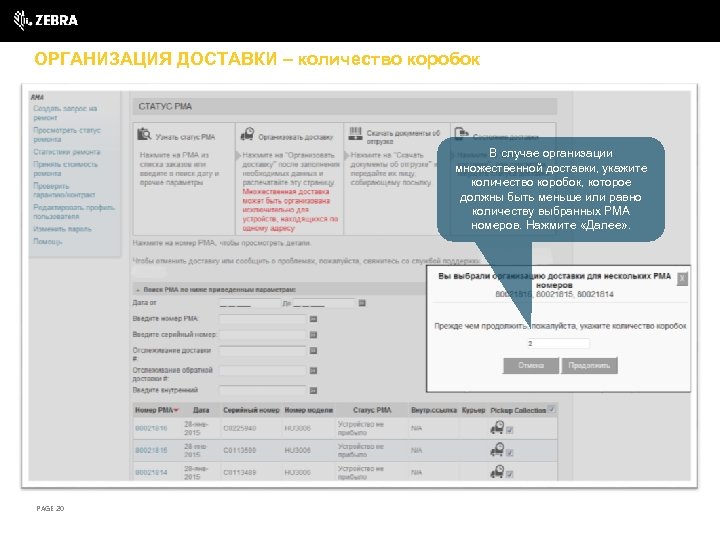Screen dimensions: 720x540
Task: Sort by the 'Номер РМА' column arrow
Action: (176, 410)
